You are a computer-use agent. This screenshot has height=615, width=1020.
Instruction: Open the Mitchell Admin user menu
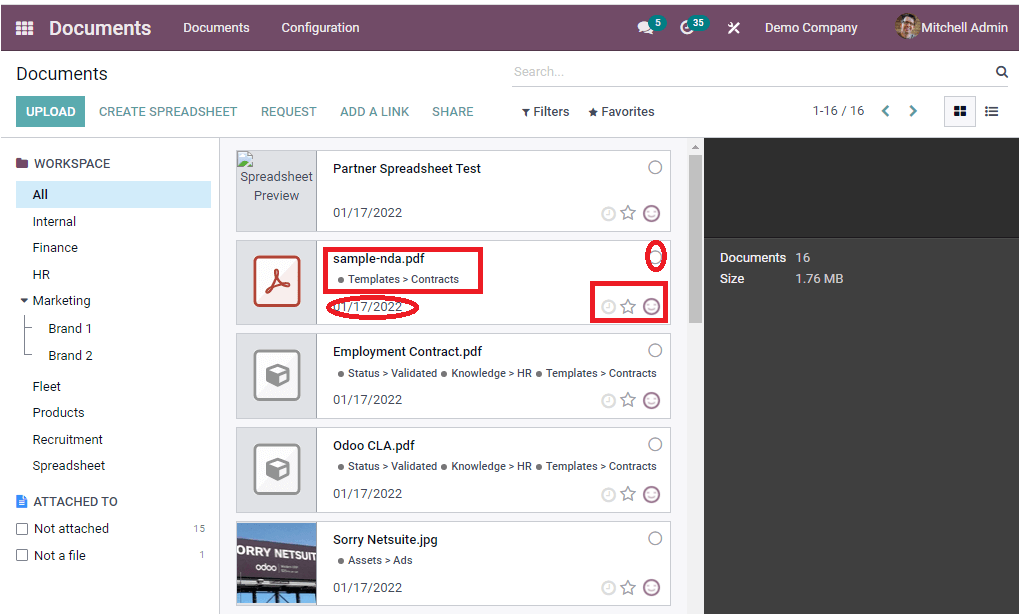[951, 27]
